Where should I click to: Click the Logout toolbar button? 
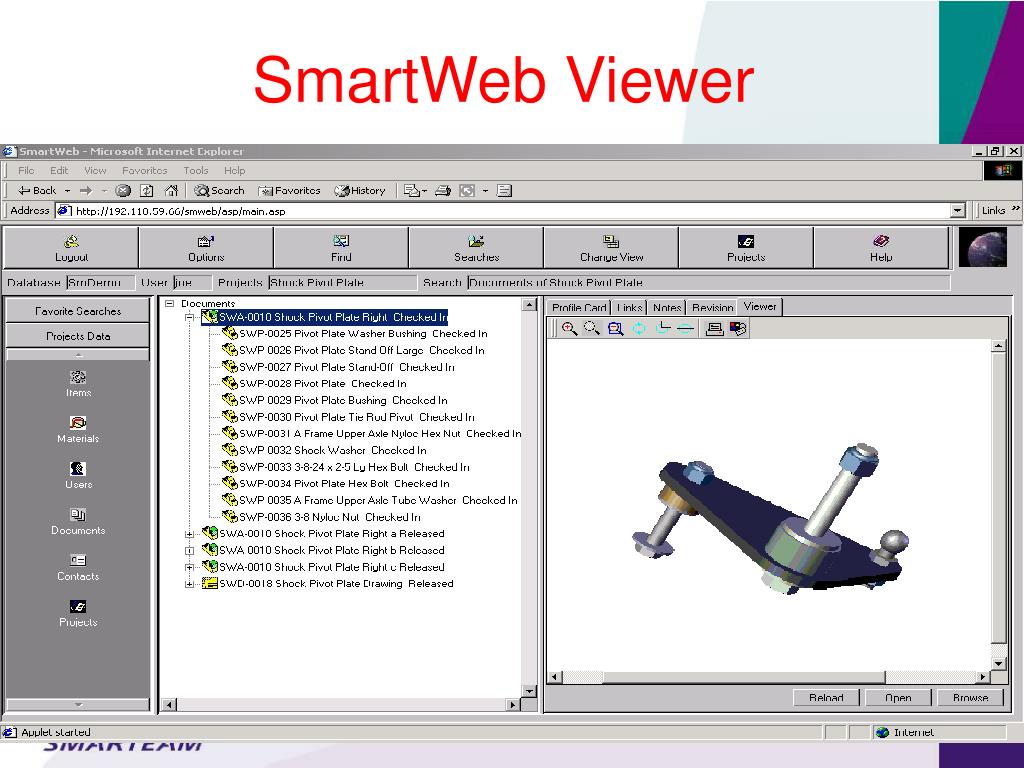71,248
